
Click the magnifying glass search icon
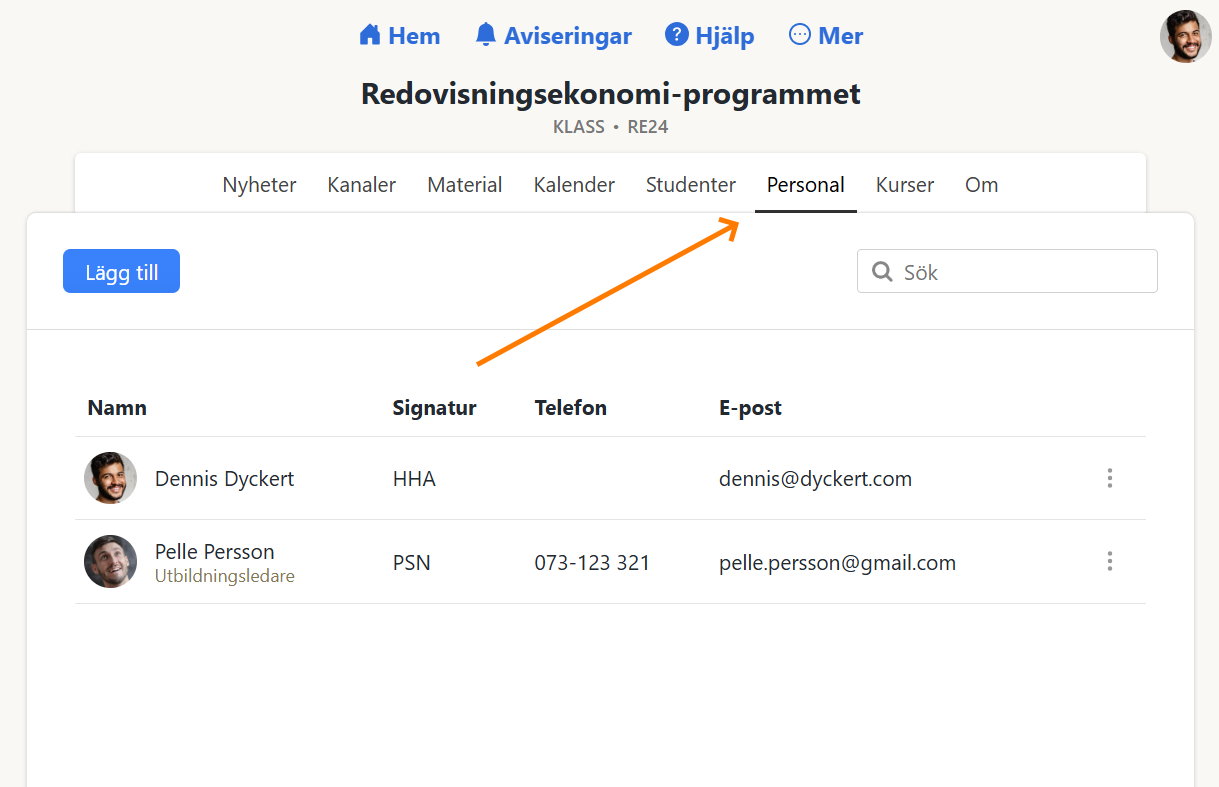point(882,272)
